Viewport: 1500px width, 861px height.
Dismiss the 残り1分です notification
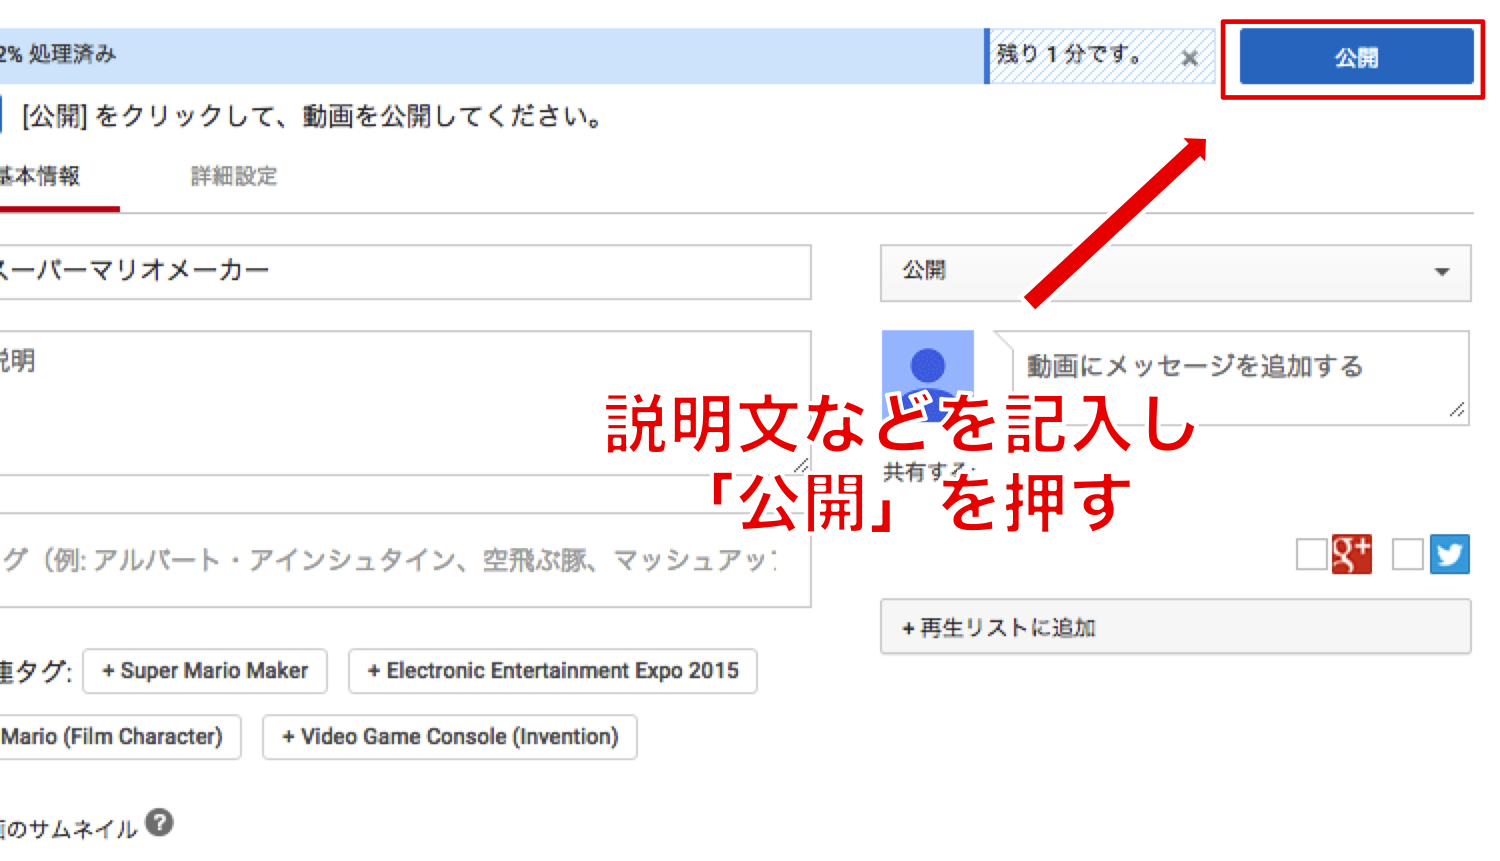tap(1189, 59)
